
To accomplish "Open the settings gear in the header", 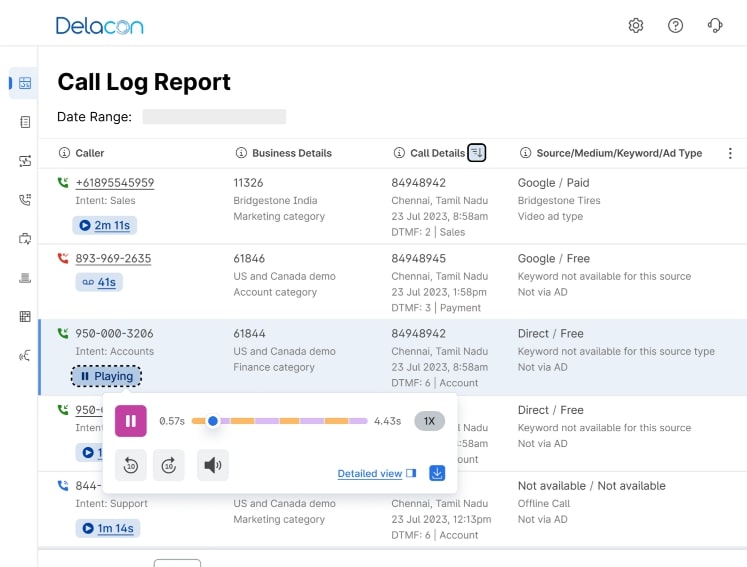I will click(x=636, y=26).
